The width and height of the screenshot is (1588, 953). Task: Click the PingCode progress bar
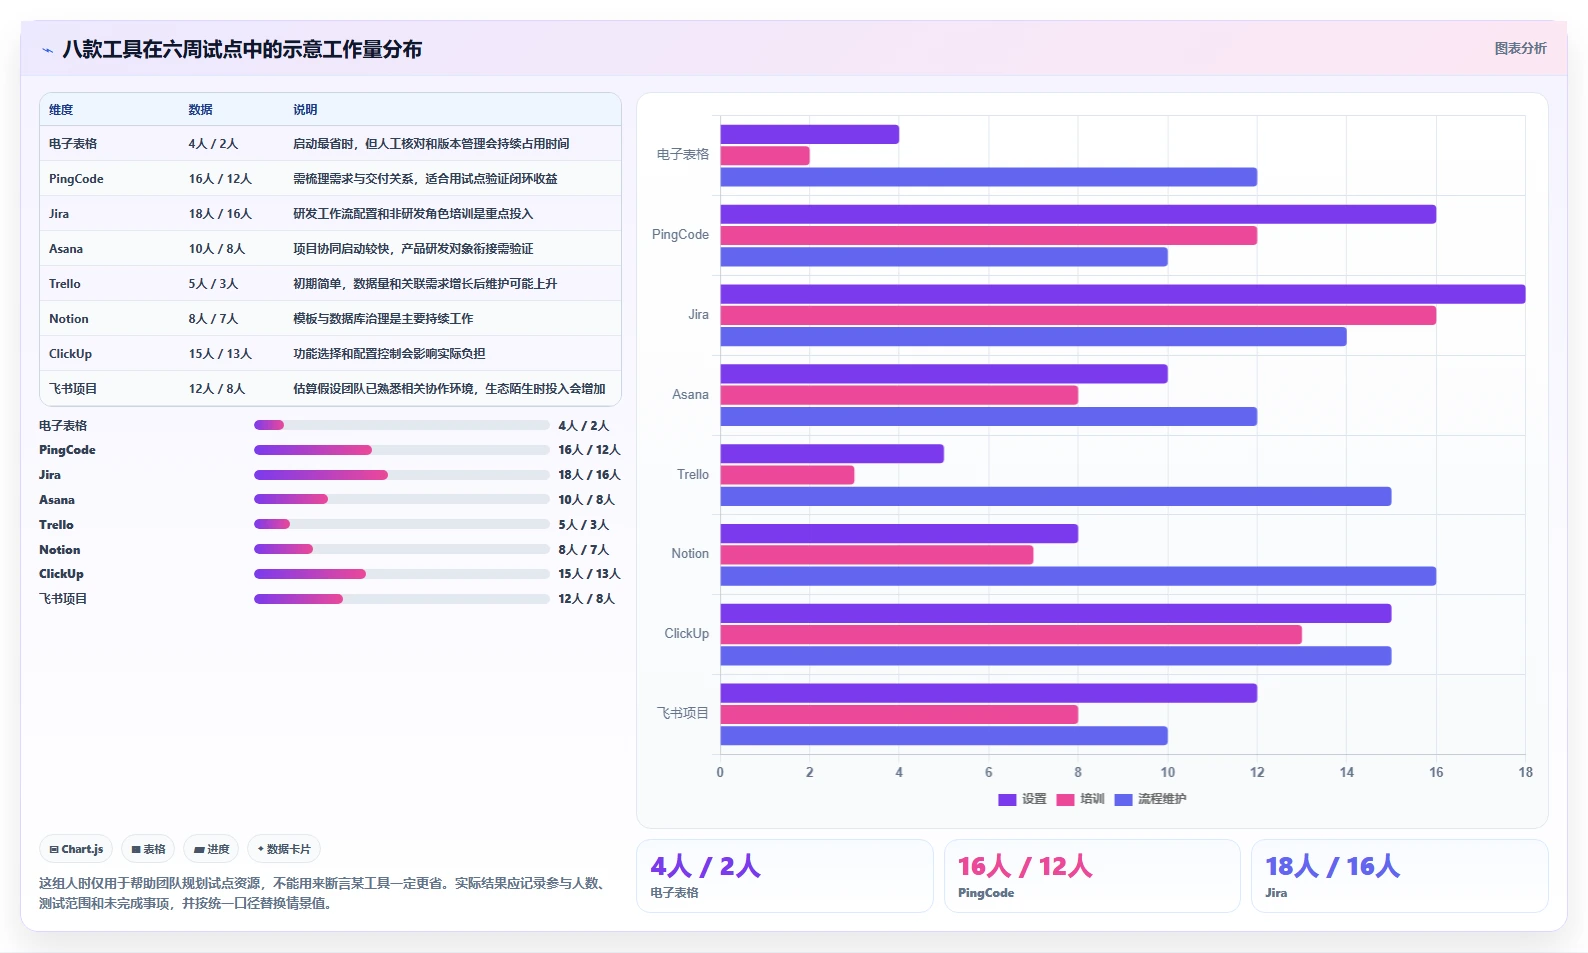[402, 450]
